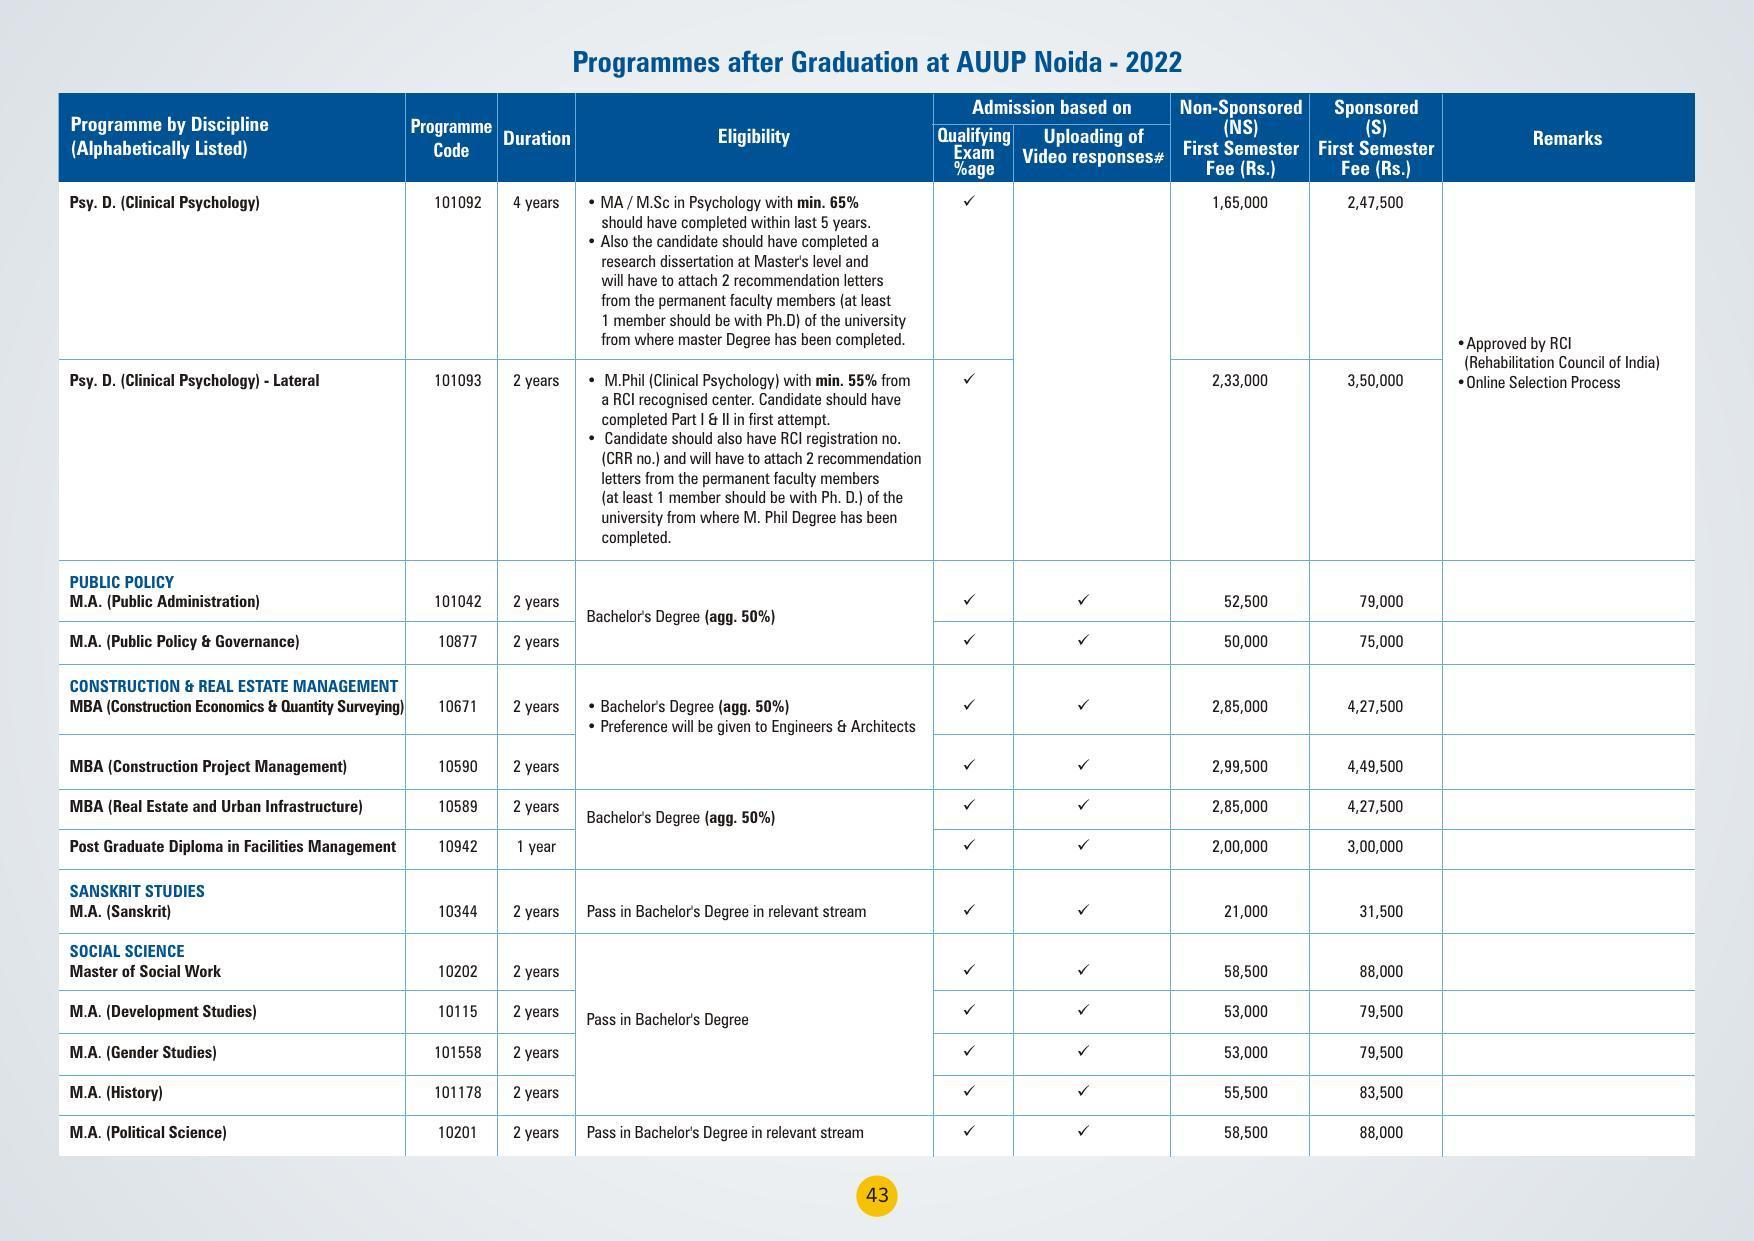Select the "SANSKRIT STUDIES" discipline heading
The height and width of the screenshot is (1241, 1754).
(137, 891)
